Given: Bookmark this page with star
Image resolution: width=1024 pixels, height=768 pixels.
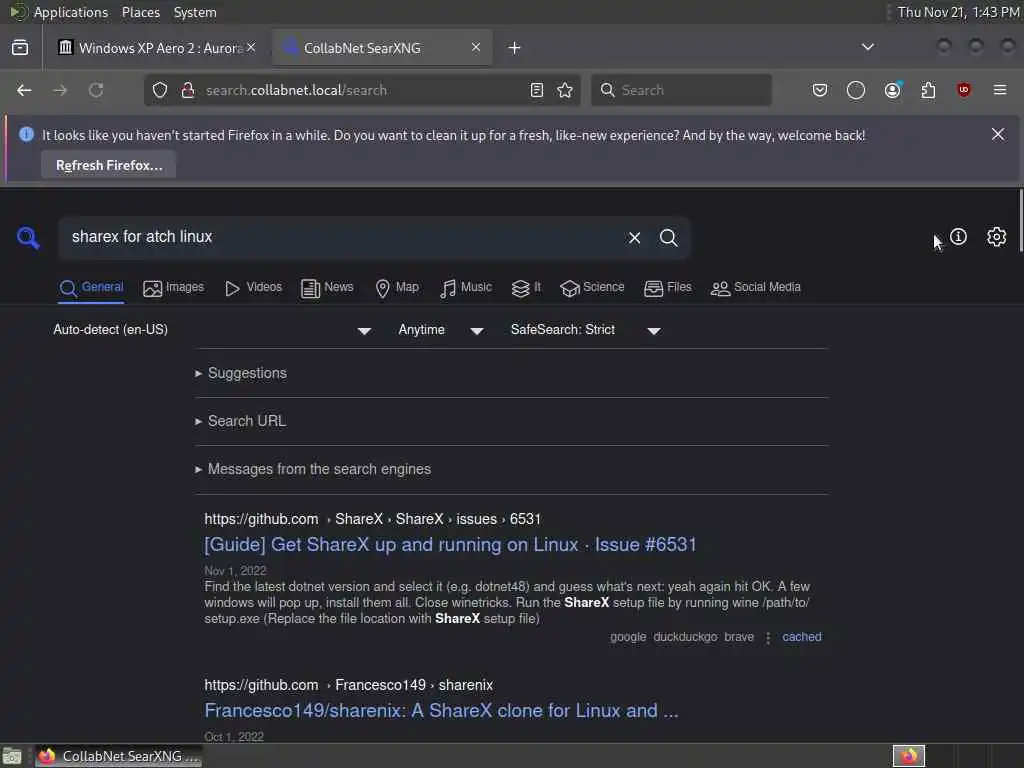Looking at the screenshot, I should (565, 90).
